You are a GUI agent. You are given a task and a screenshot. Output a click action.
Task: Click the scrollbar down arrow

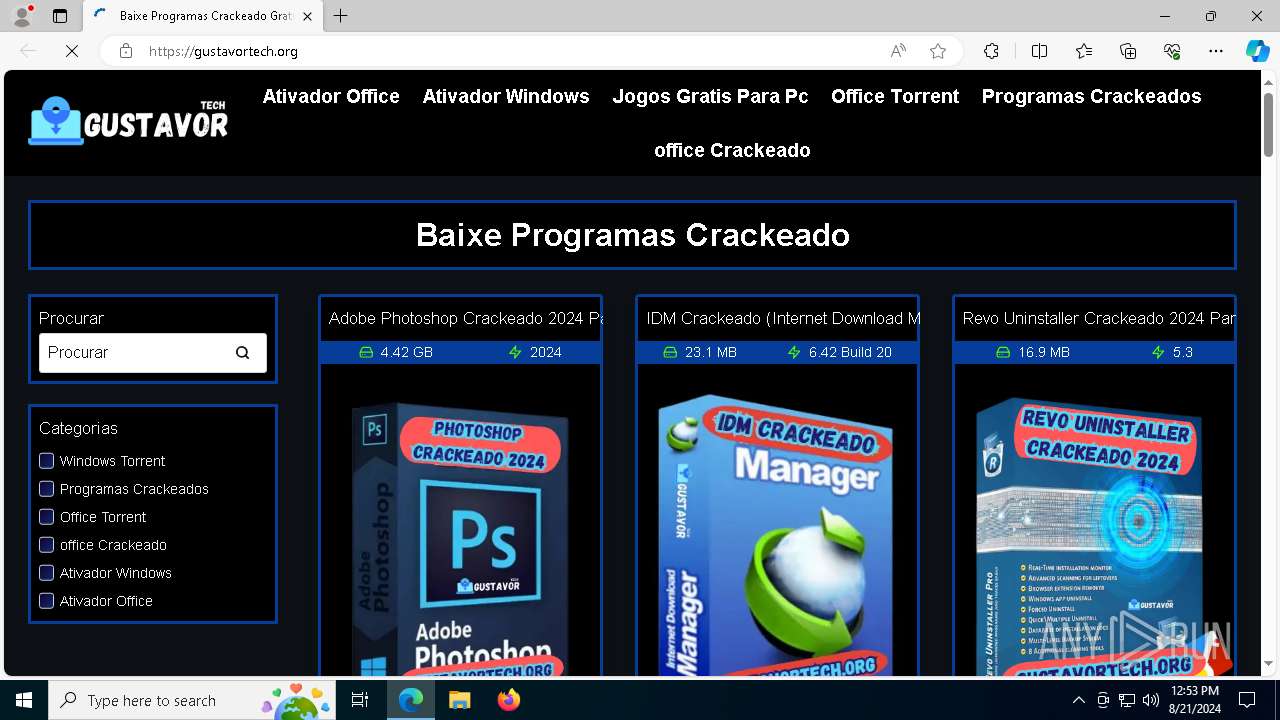[1268, 663]
